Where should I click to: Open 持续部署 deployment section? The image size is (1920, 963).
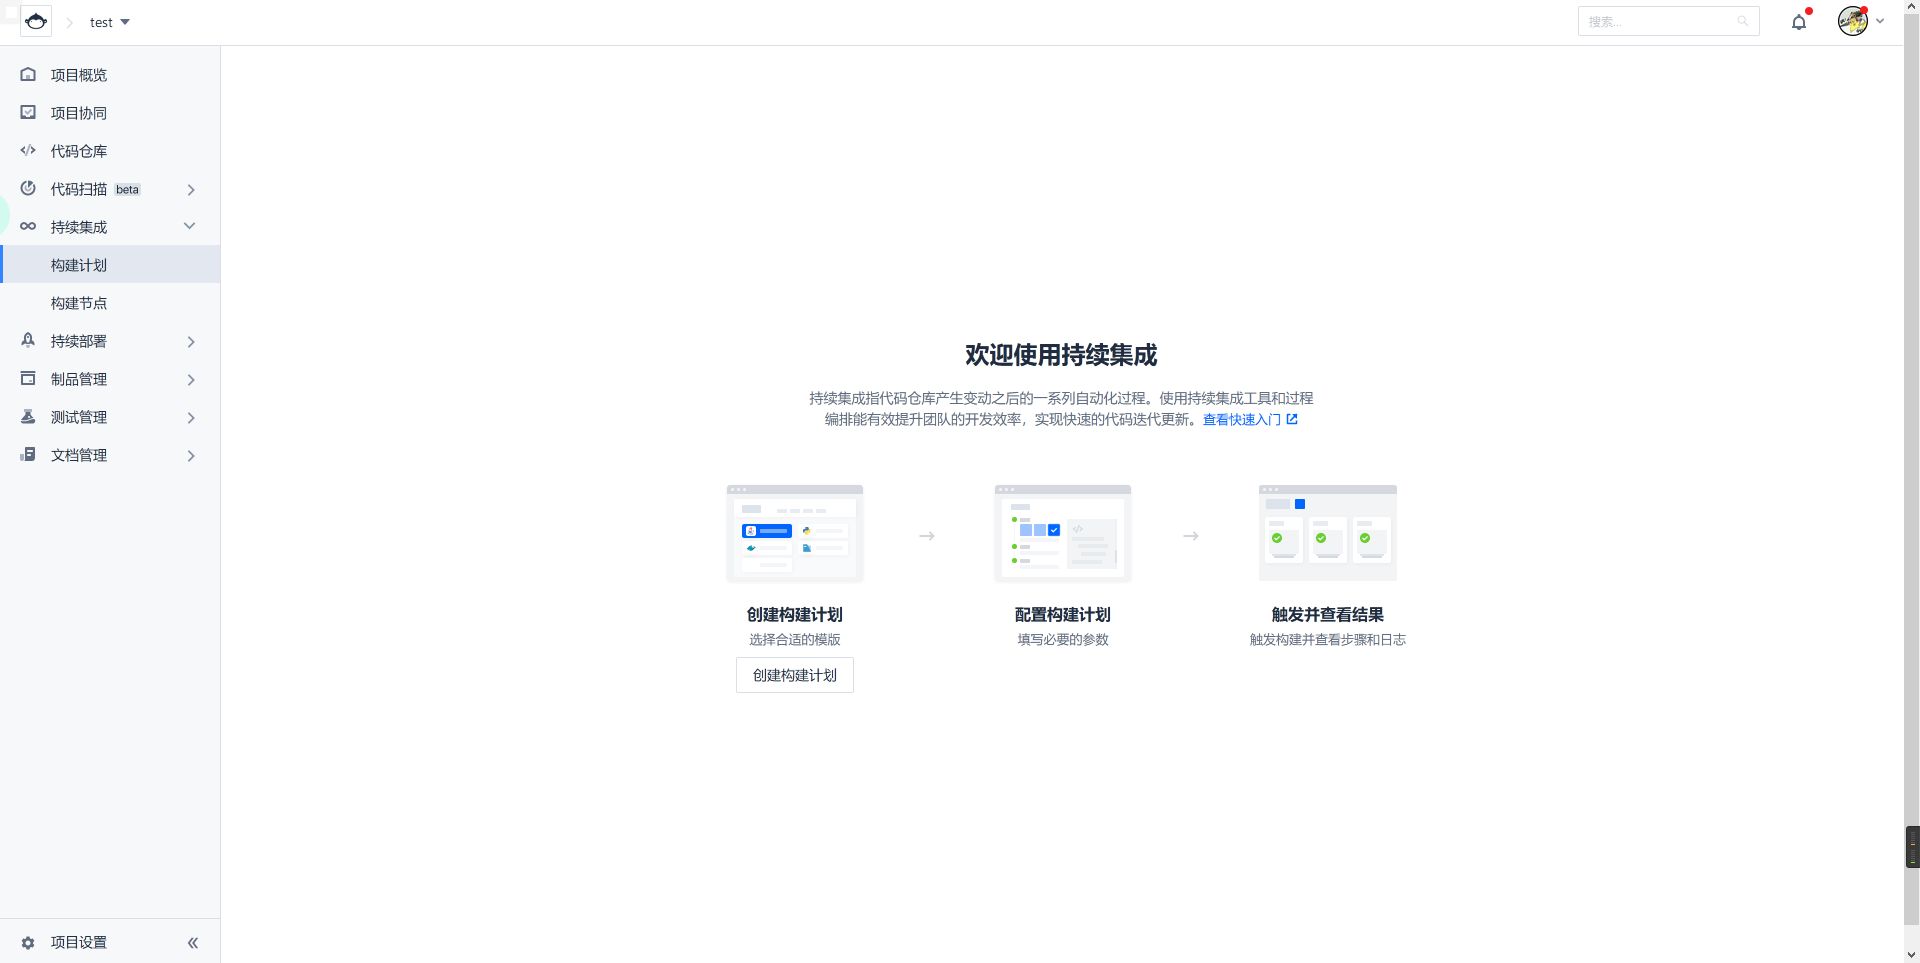[x=79, y=340]
